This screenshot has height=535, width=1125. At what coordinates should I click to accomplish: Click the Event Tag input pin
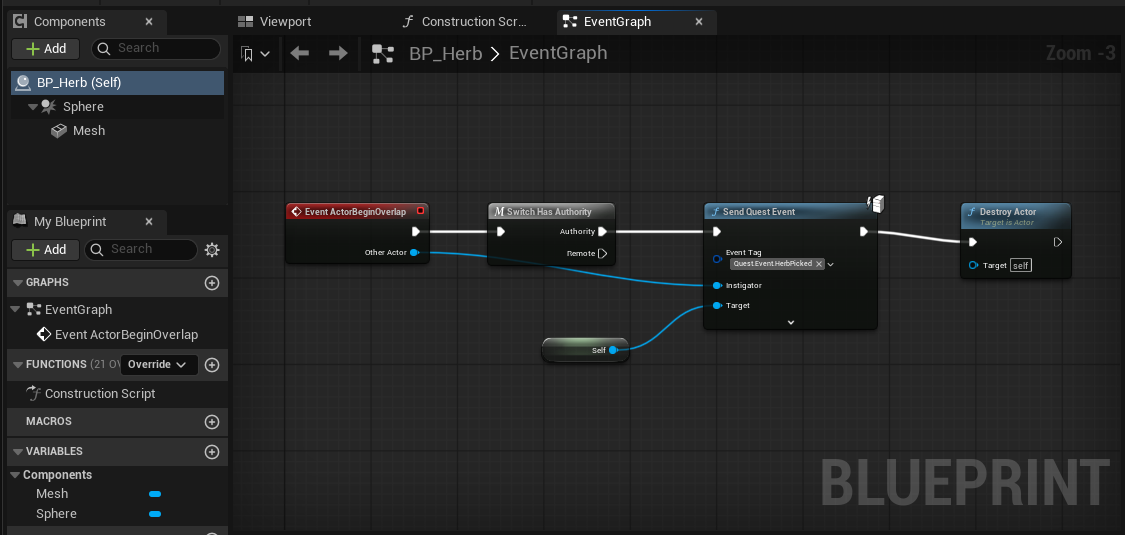point(717,259)
